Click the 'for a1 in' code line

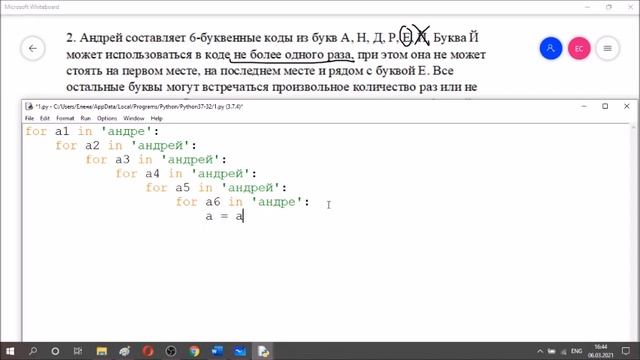(92, 131)
